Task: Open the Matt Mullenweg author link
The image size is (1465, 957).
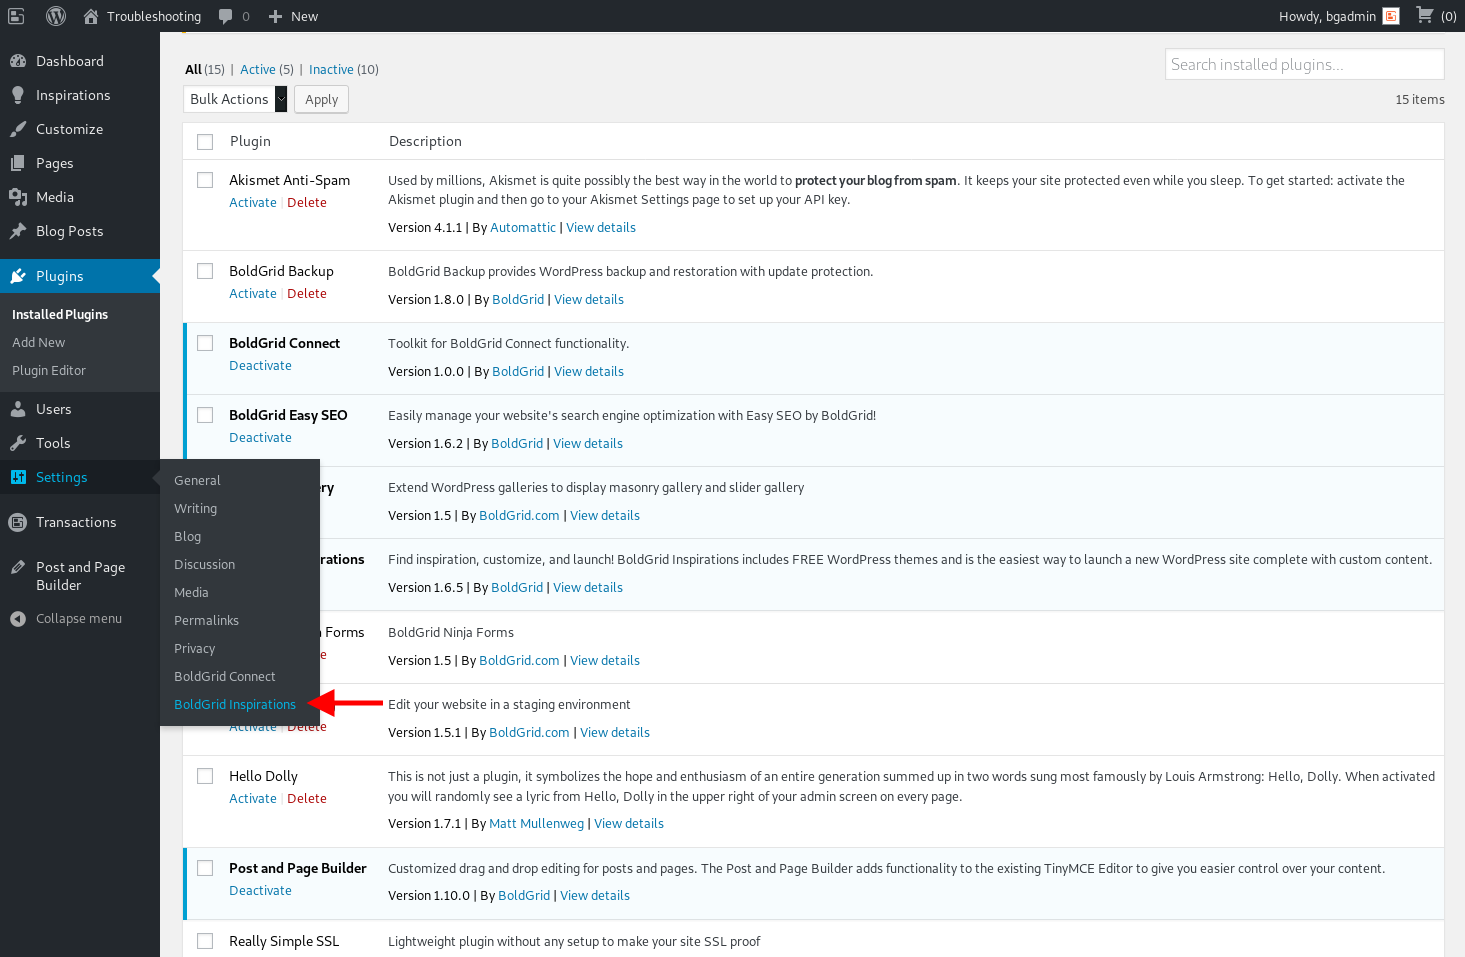Action: tap(536, 823)
